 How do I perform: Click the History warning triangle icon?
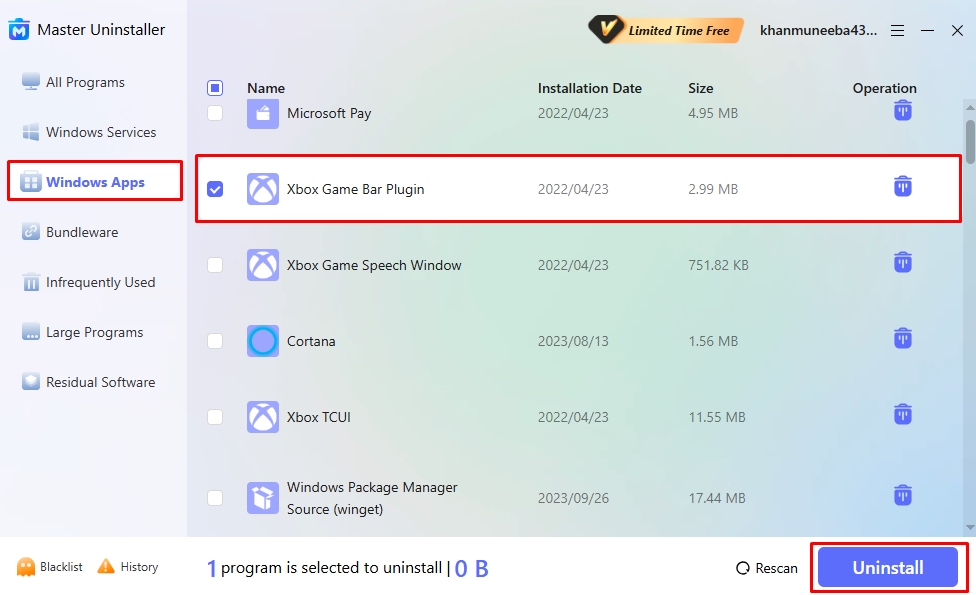coord(106,566)
